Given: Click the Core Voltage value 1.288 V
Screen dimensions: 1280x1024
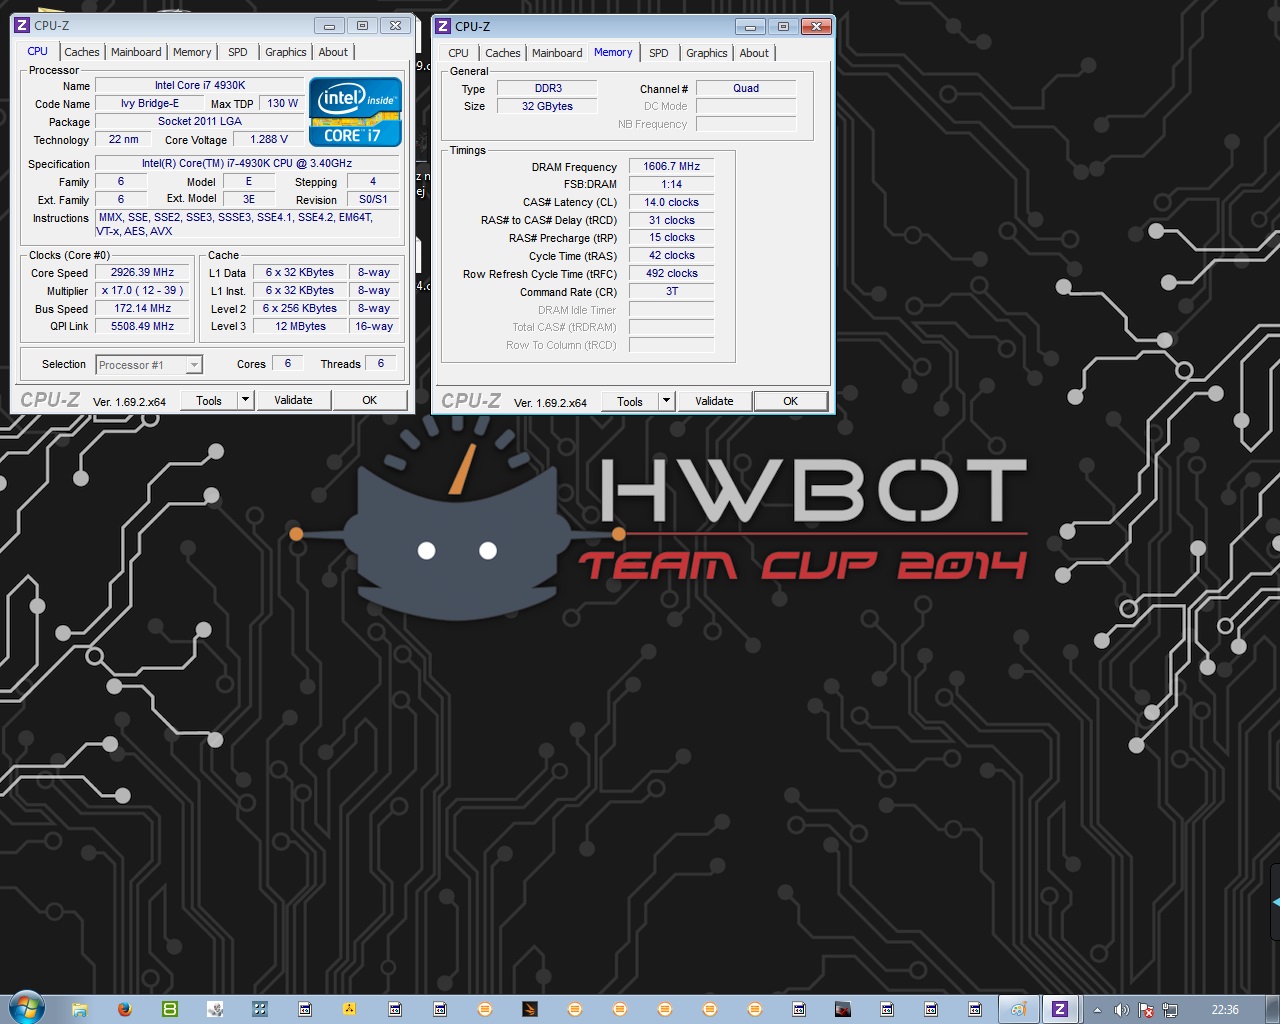Looking at the screenshot, I should pos(269,140).
